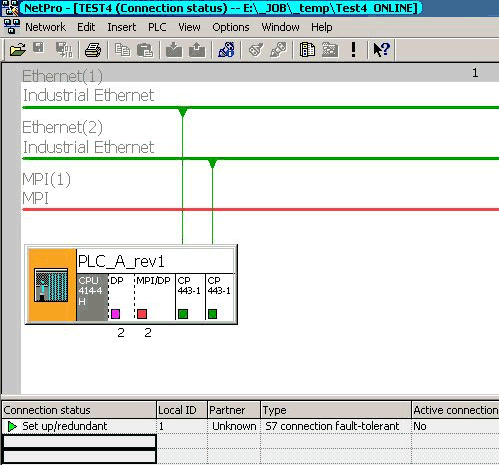Click the S7 connection fault-tolerant cell
The height and width of the screenshot is (465, 499).
[336, 426]
